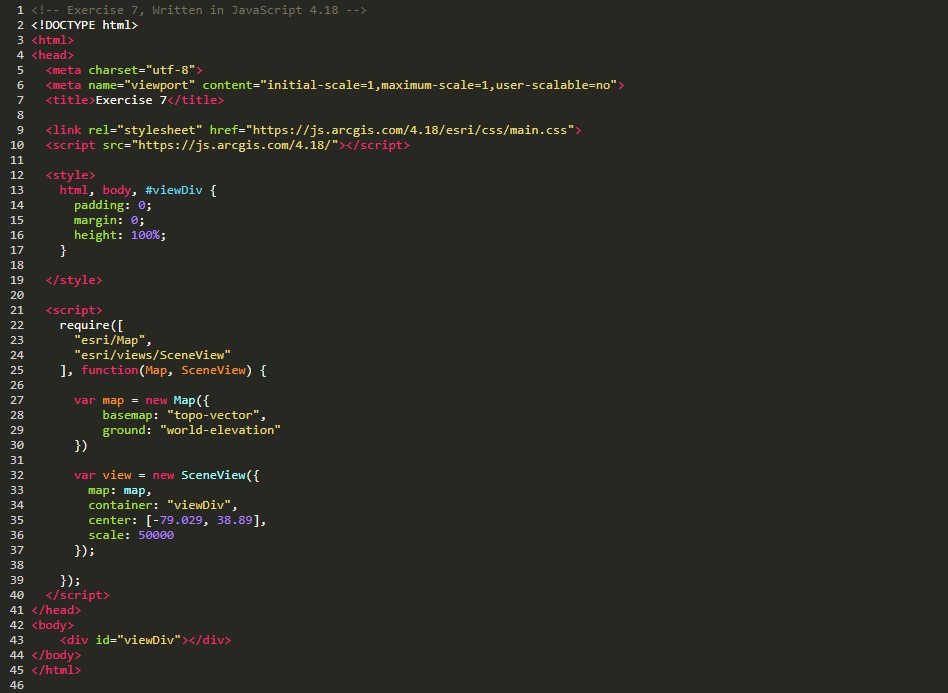Click line number 46 in the gutter
Screen dimensions: 948x693
click(16, 685)
